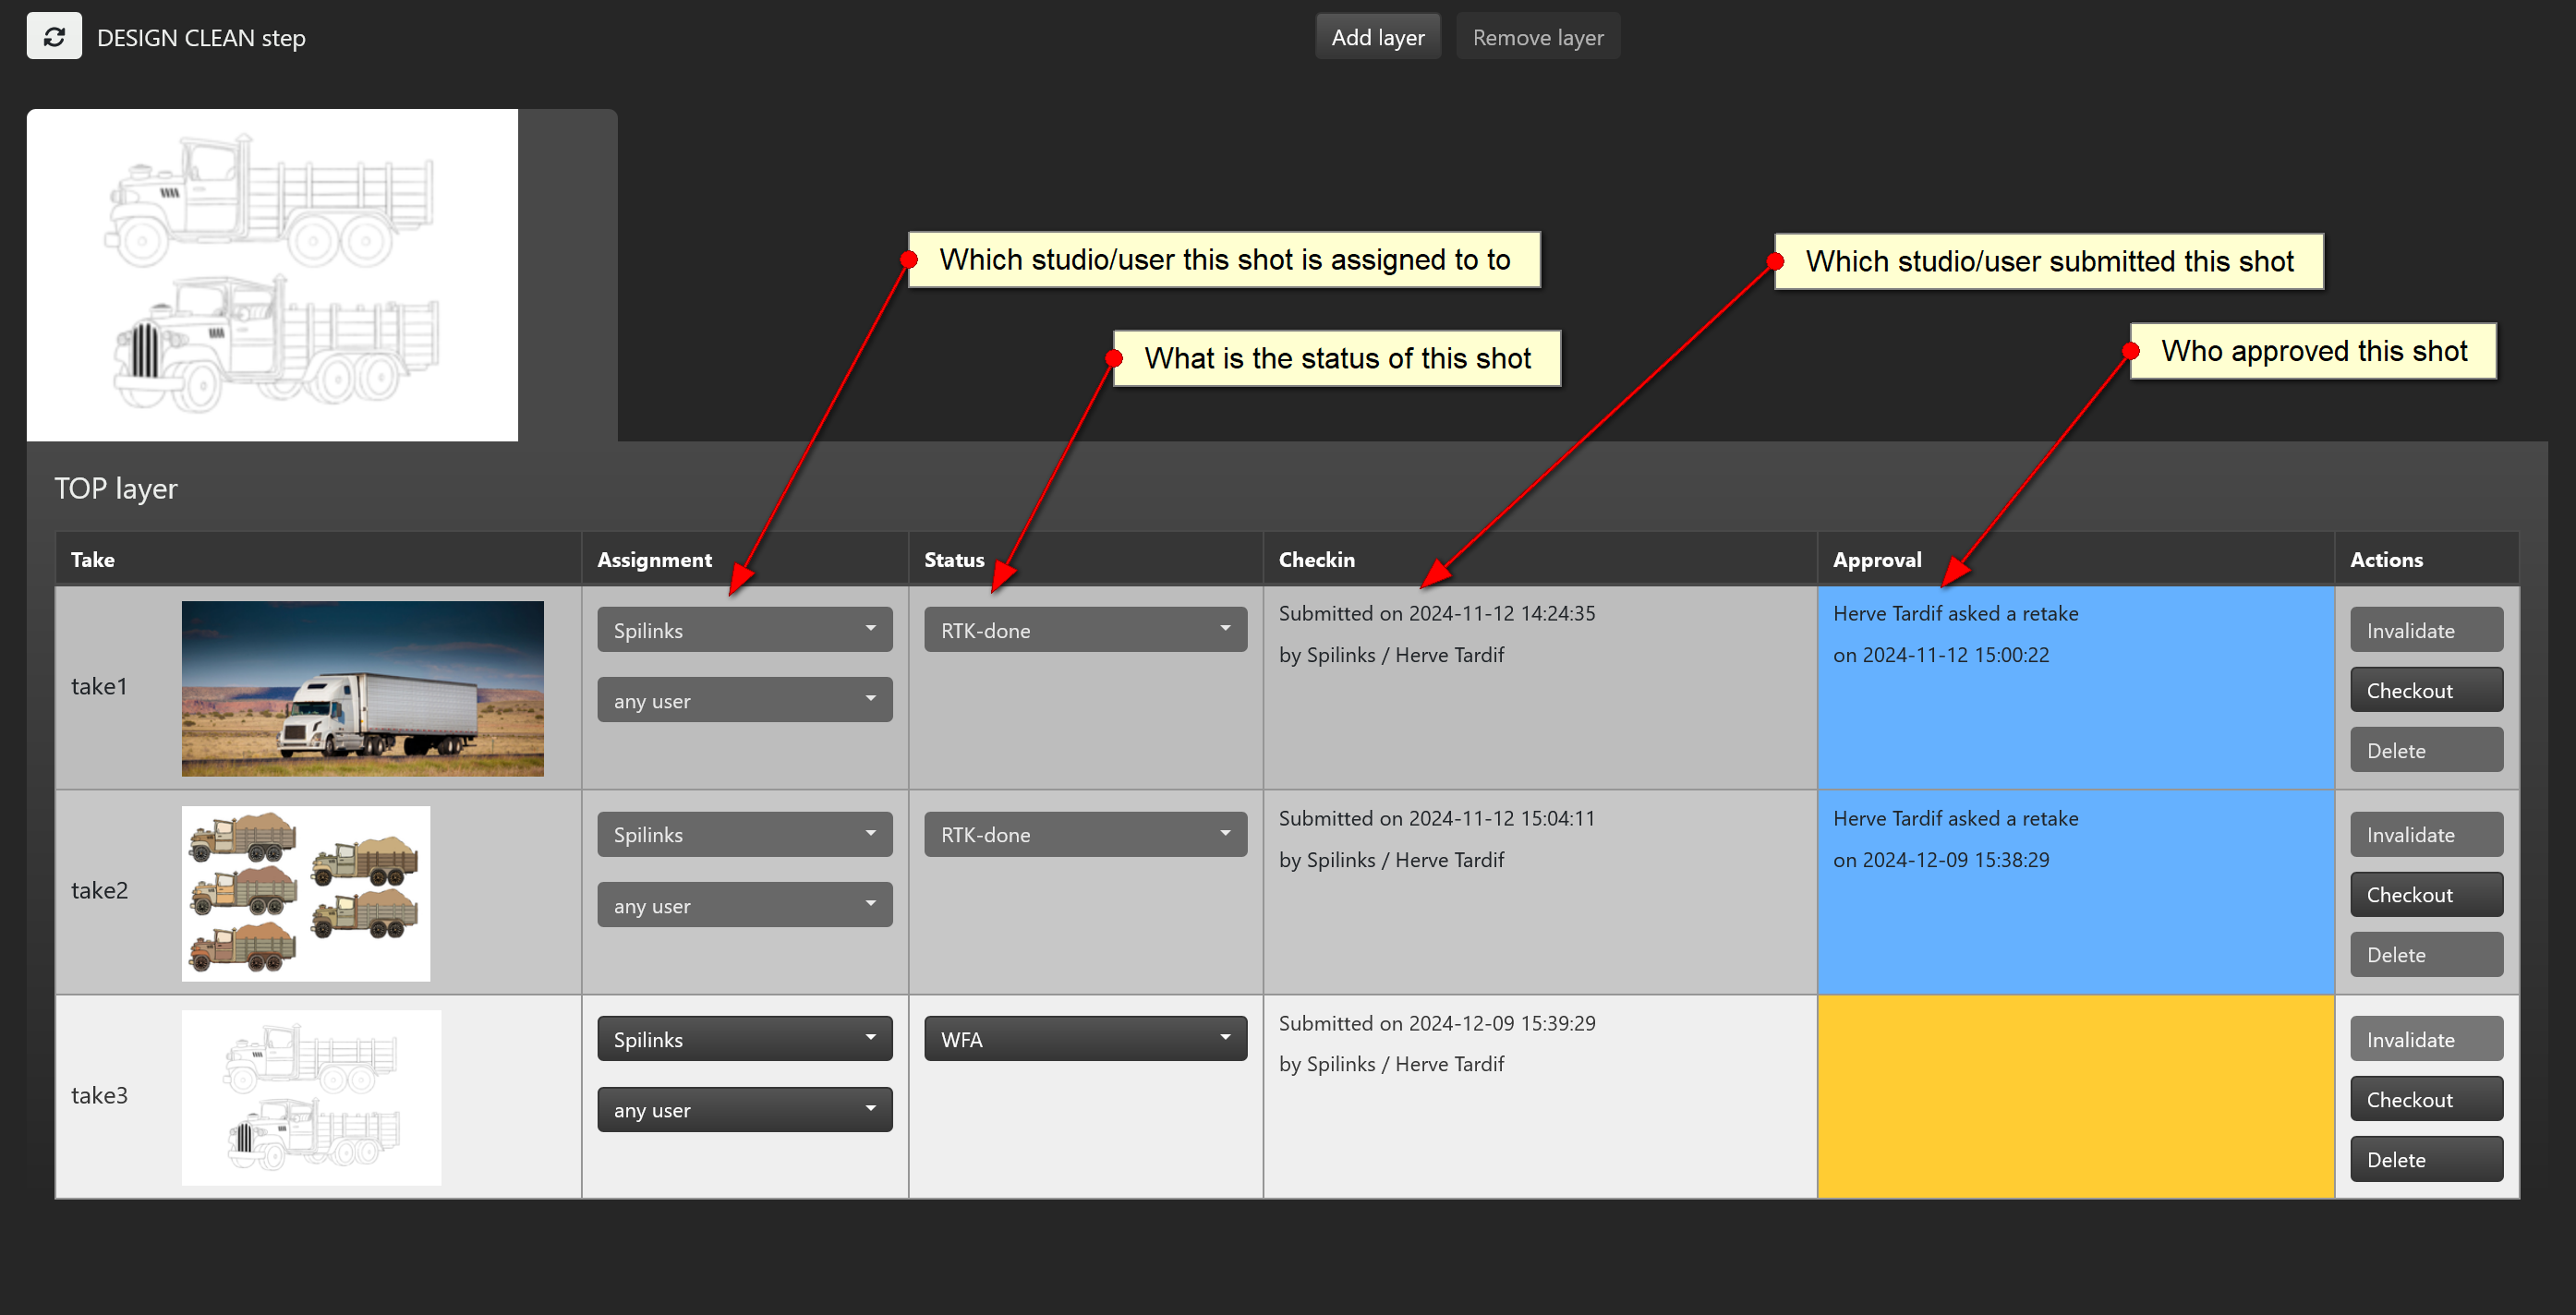Click the Status column header
The height and width of the screenshot is (1315, 2576).
click(953, 560)
